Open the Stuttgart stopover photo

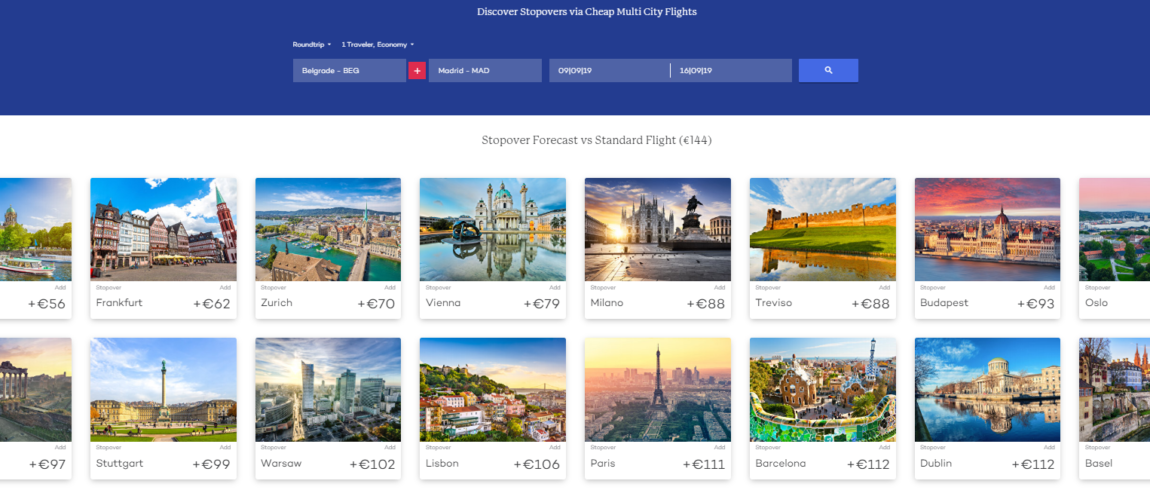pyautogui.click(x=164, y=390)
